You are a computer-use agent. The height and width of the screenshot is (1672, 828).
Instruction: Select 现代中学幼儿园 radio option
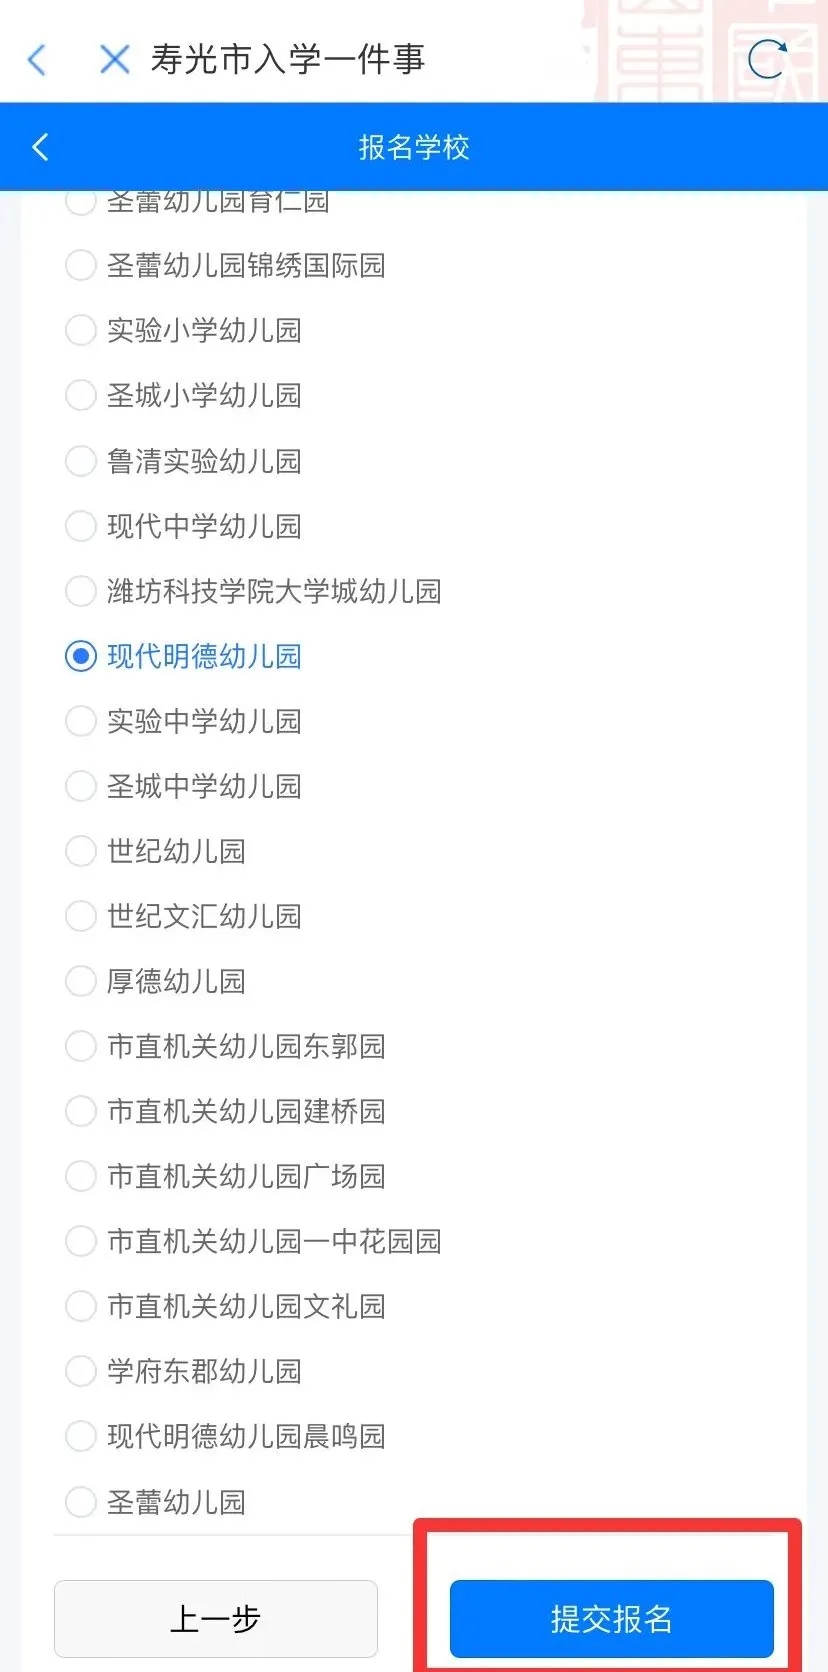(x=80, y=526)
